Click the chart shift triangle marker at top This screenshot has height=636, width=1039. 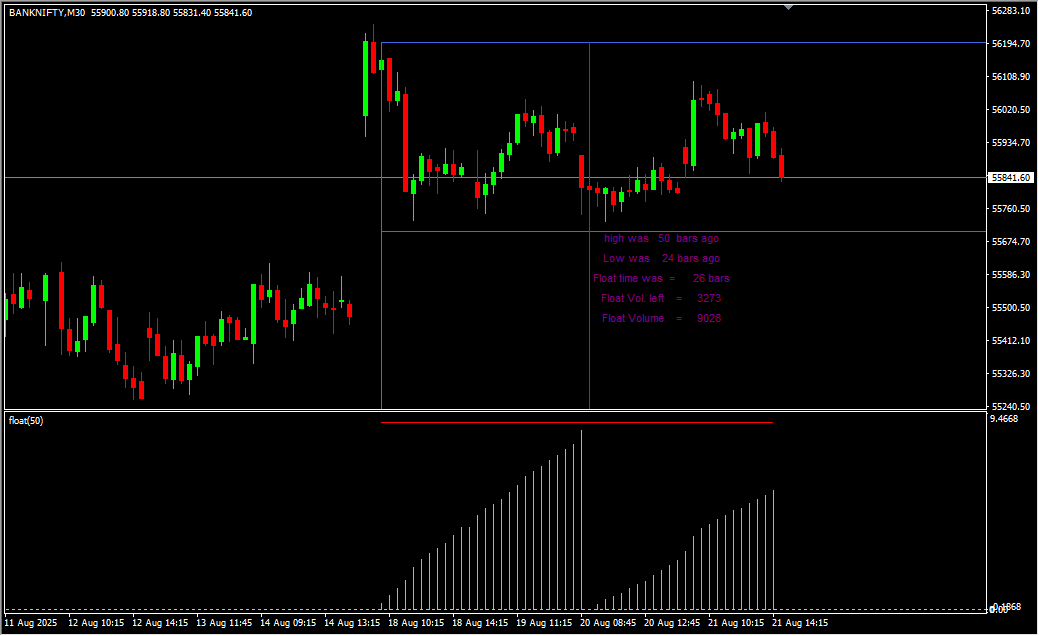[789, 7]
